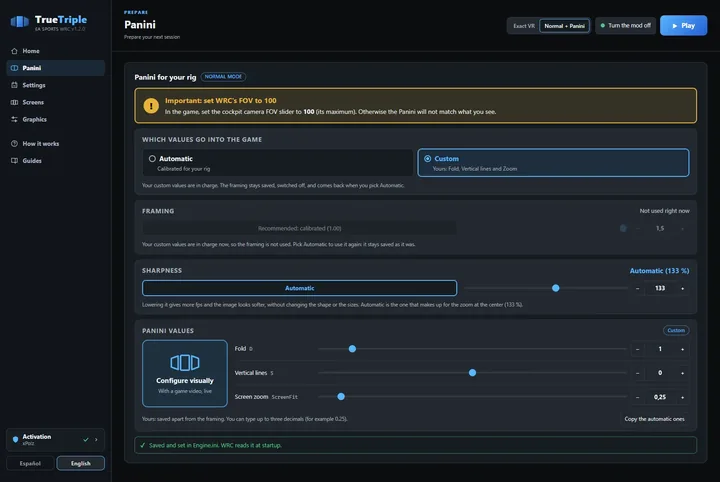The width and height of the screenshot is (720, 482).
Task: Increase sharpness with the plus button
Action: [682, 288]
